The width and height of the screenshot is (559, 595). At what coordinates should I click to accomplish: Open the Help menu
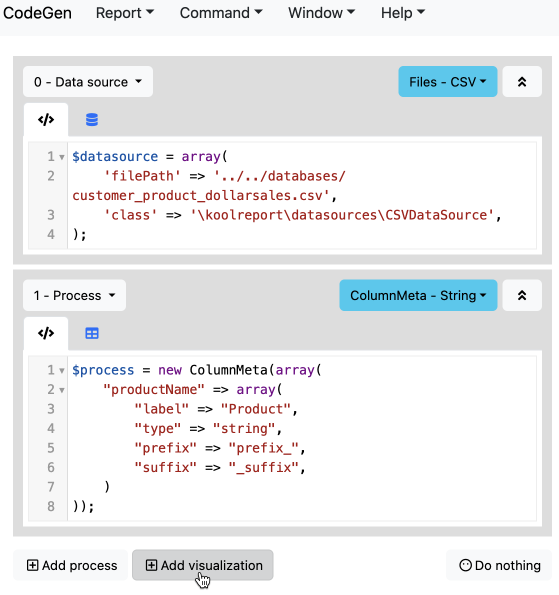[x=403, y=13]
